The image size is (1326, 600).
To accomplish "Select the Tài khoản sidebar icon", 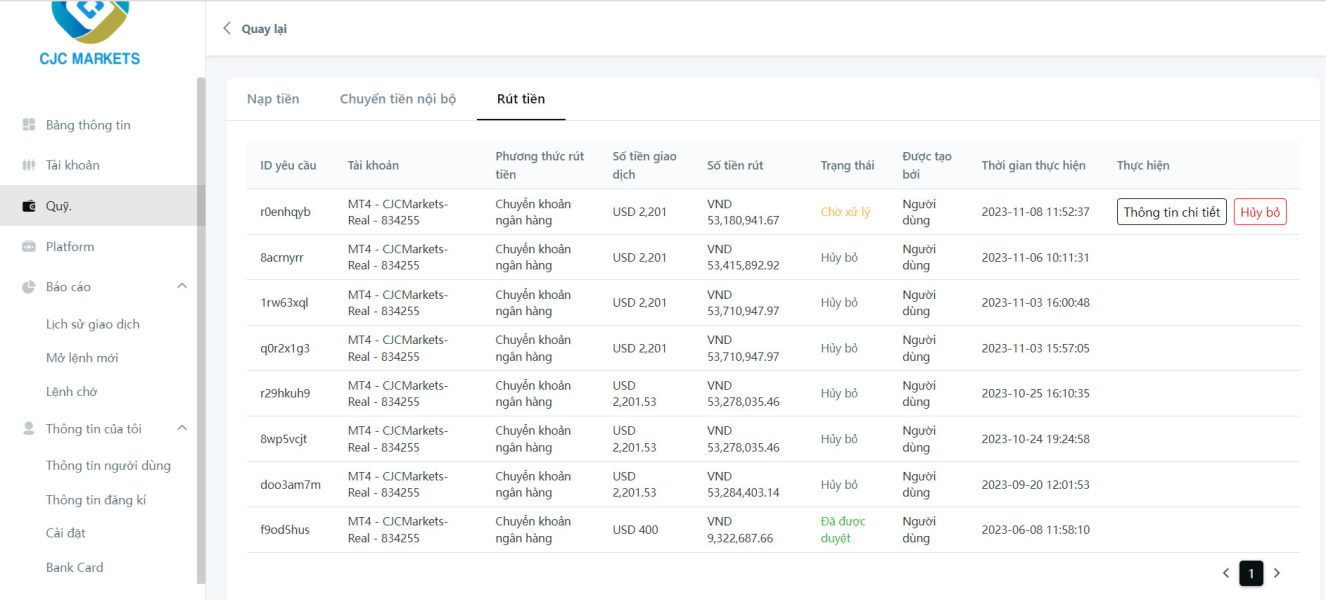I will [x=29, y=165].
